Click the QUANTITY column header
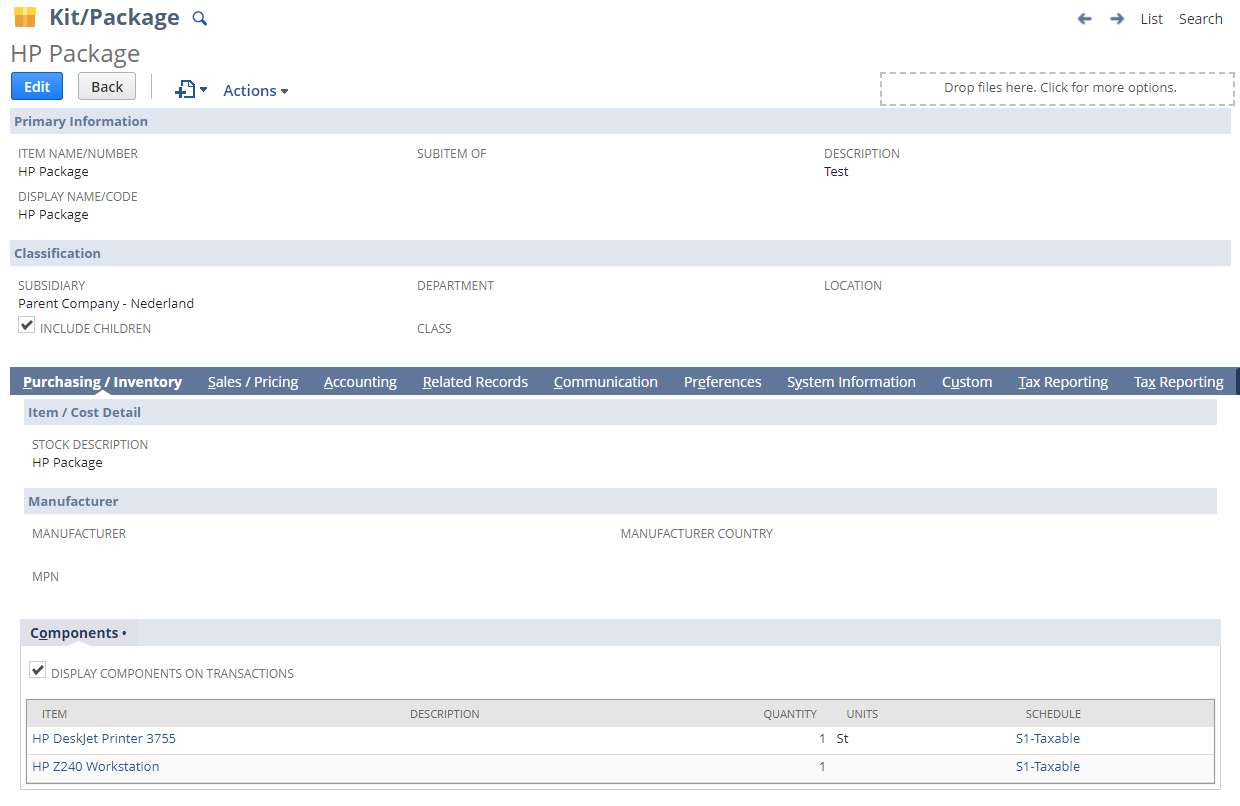Image resolution: width=1240 pixels, height=806 pixels. click(x=790, y=714)
